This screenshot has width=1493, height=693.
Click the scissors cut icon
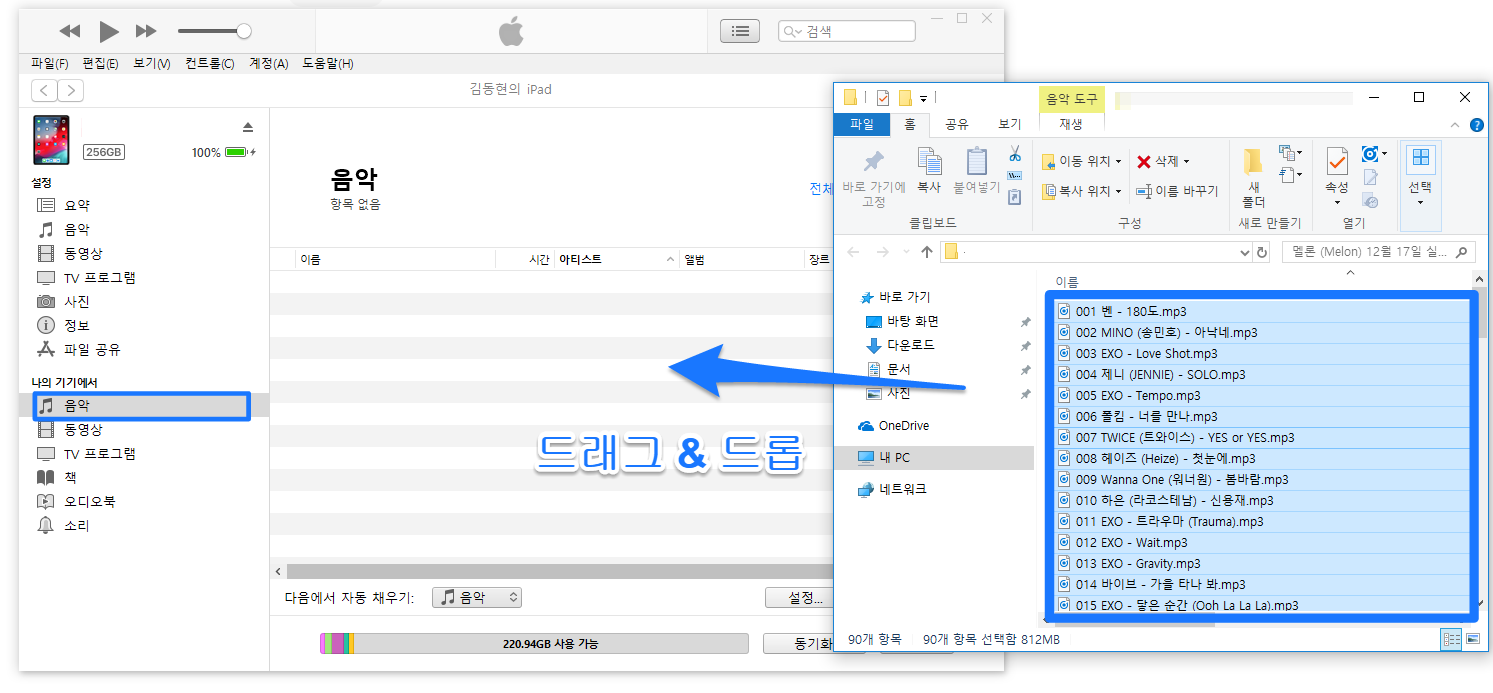pyautogui.click(x=1014, y=154)
